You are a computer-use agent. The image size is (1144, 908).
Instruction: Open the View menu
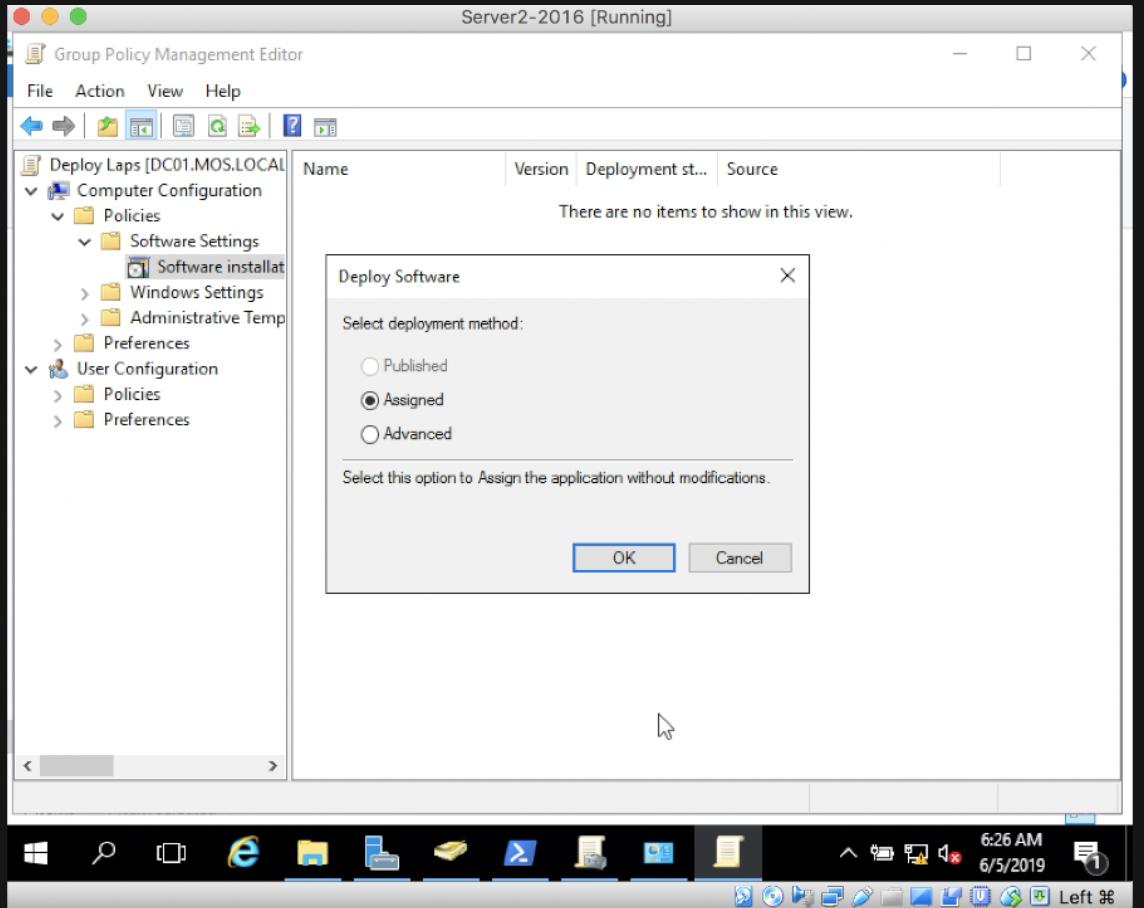(x=165, y=91)
